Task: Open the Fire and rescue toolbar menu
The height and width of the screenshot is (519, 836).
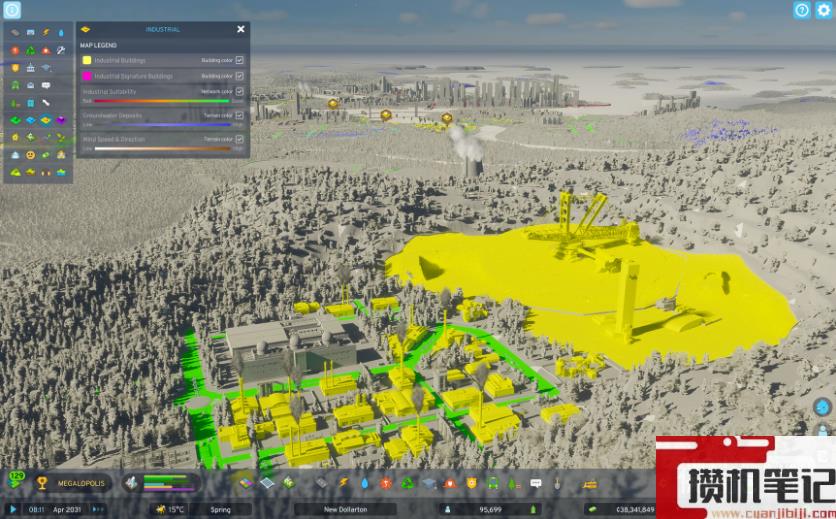Action: pyautogui.click(x=451, y=483)
